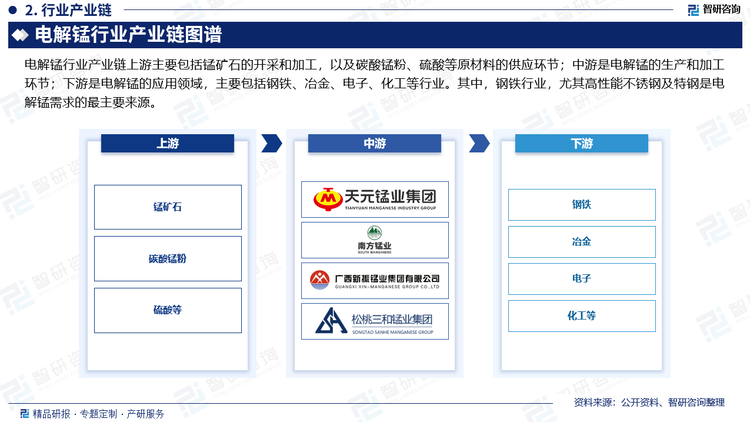Click the chevron arrow between 中游 and 下游
750x422 pixels.
pyautogui.click(x=479, y=143)
